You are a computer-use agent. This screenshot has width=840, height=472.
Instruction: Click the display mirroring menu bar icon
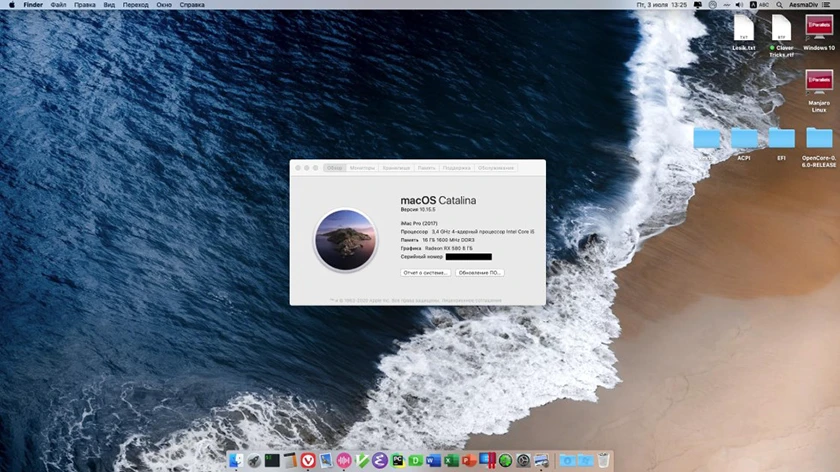(698, 5)
